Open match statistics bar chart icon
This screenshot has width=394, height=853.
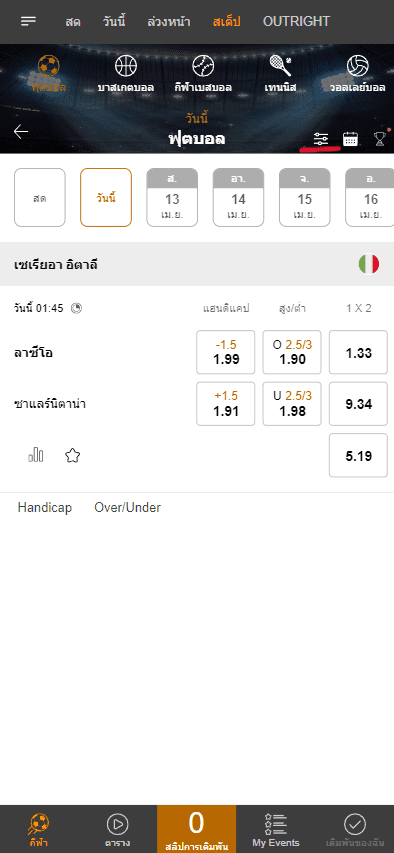(x=36, y=455)
